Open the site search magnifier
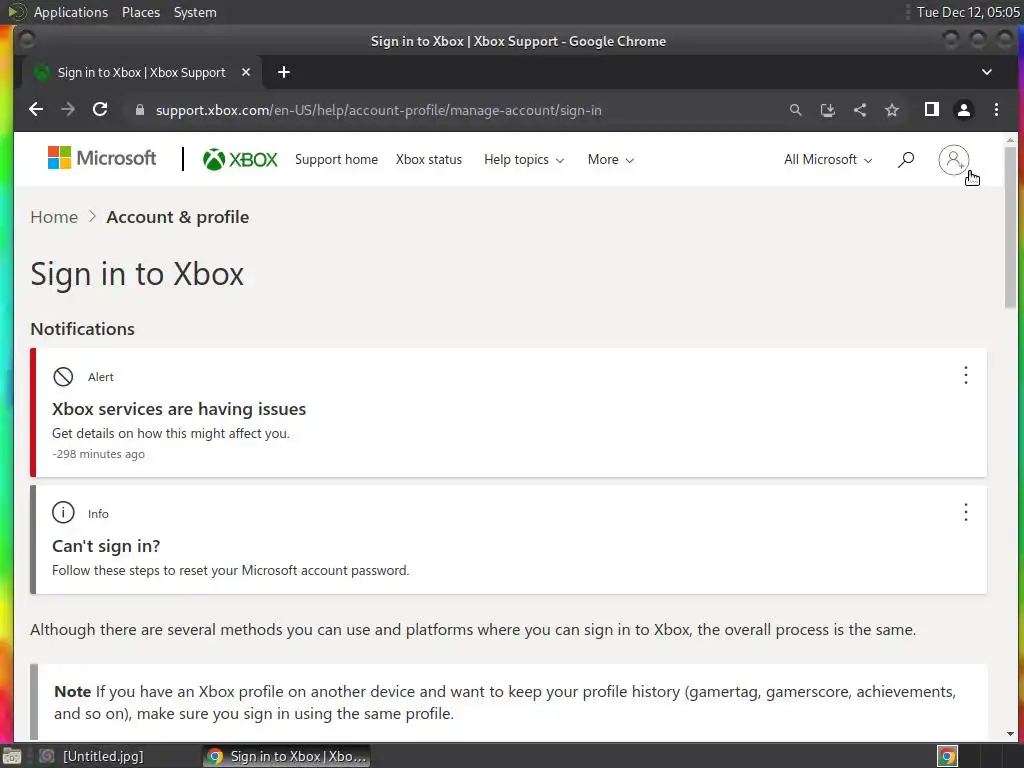 [906, 159]
